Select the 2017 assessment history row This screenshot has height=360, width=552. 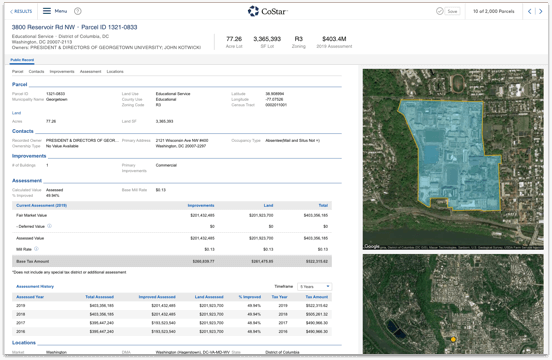pos(172,323)
